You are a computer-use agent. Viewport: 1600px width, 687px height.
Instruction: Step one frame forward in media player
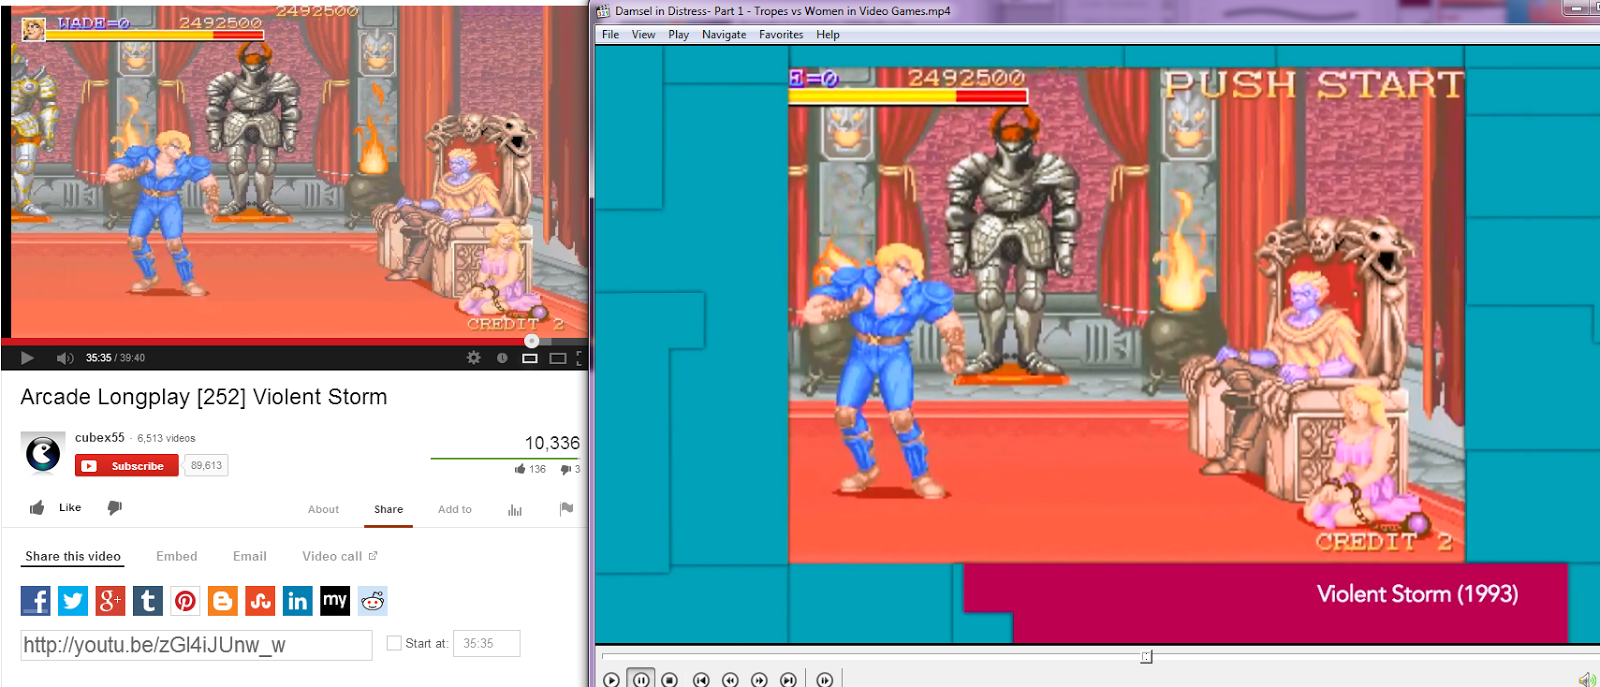pos(824,680)
